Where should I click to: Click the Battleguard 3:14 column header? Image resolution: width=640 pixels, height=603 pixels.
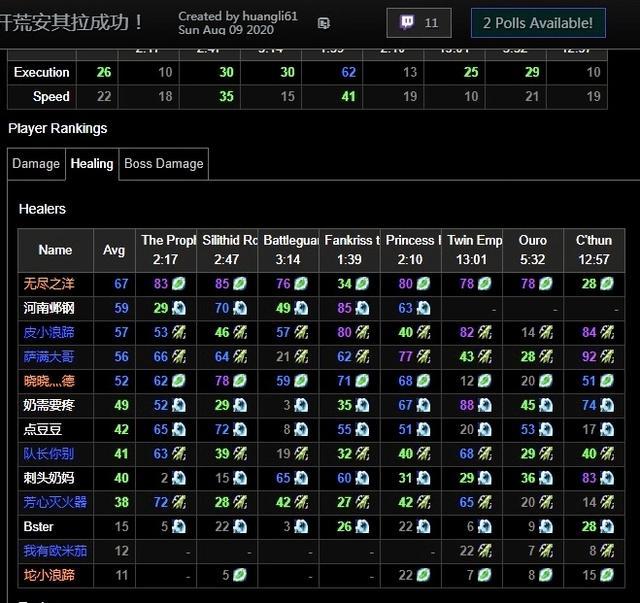pyautogui.click(x=288, y=250)
